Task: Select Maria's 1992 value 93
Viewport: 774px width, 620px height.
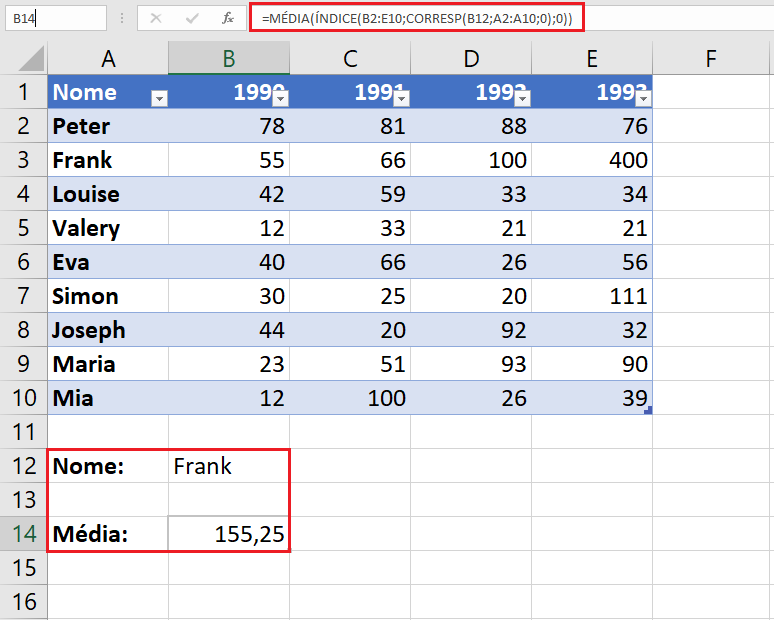Action: pyautogui.click(x=471, y=364)
